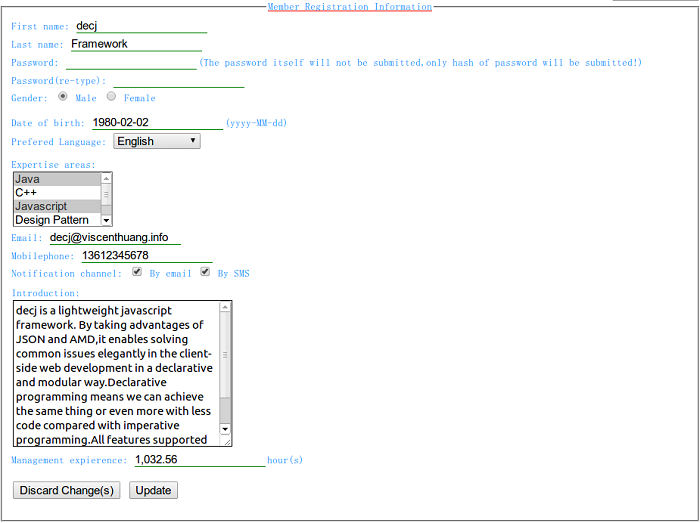Click the First name input field
700x523 pixels.
click(141, 26)
